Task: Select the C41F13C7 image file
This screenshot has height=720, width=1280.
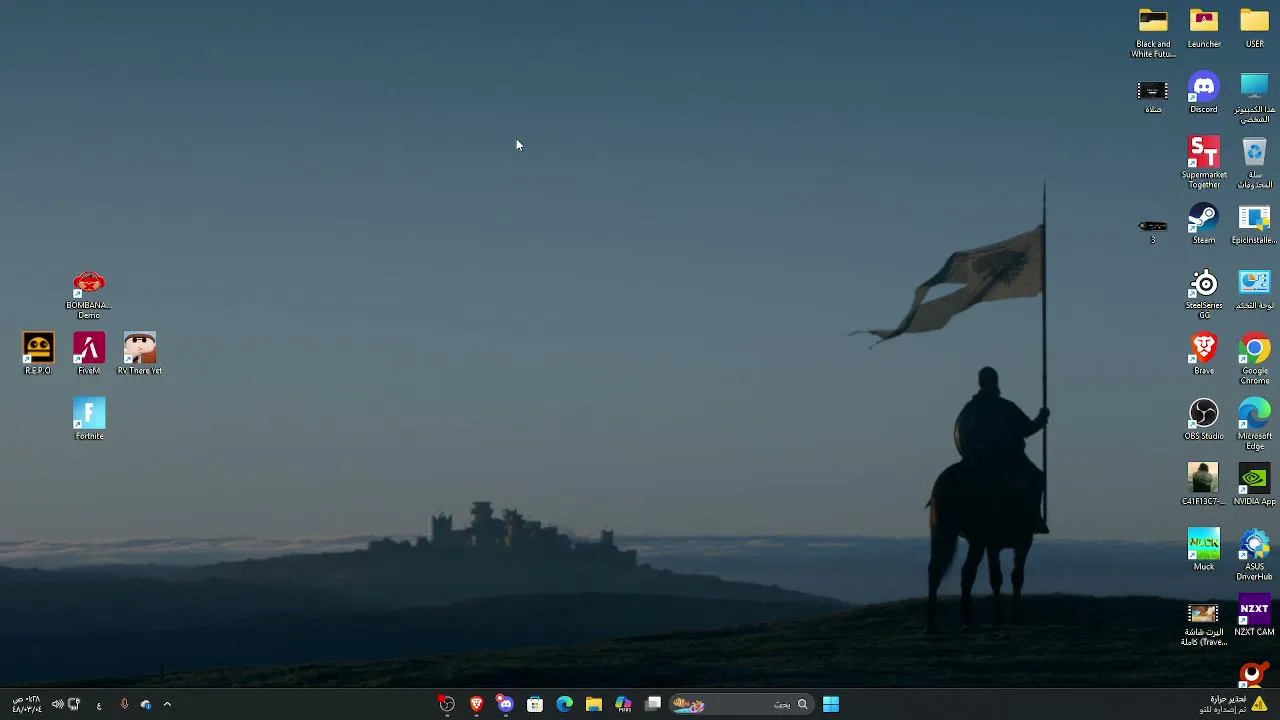Action: tap(1203, 485)
